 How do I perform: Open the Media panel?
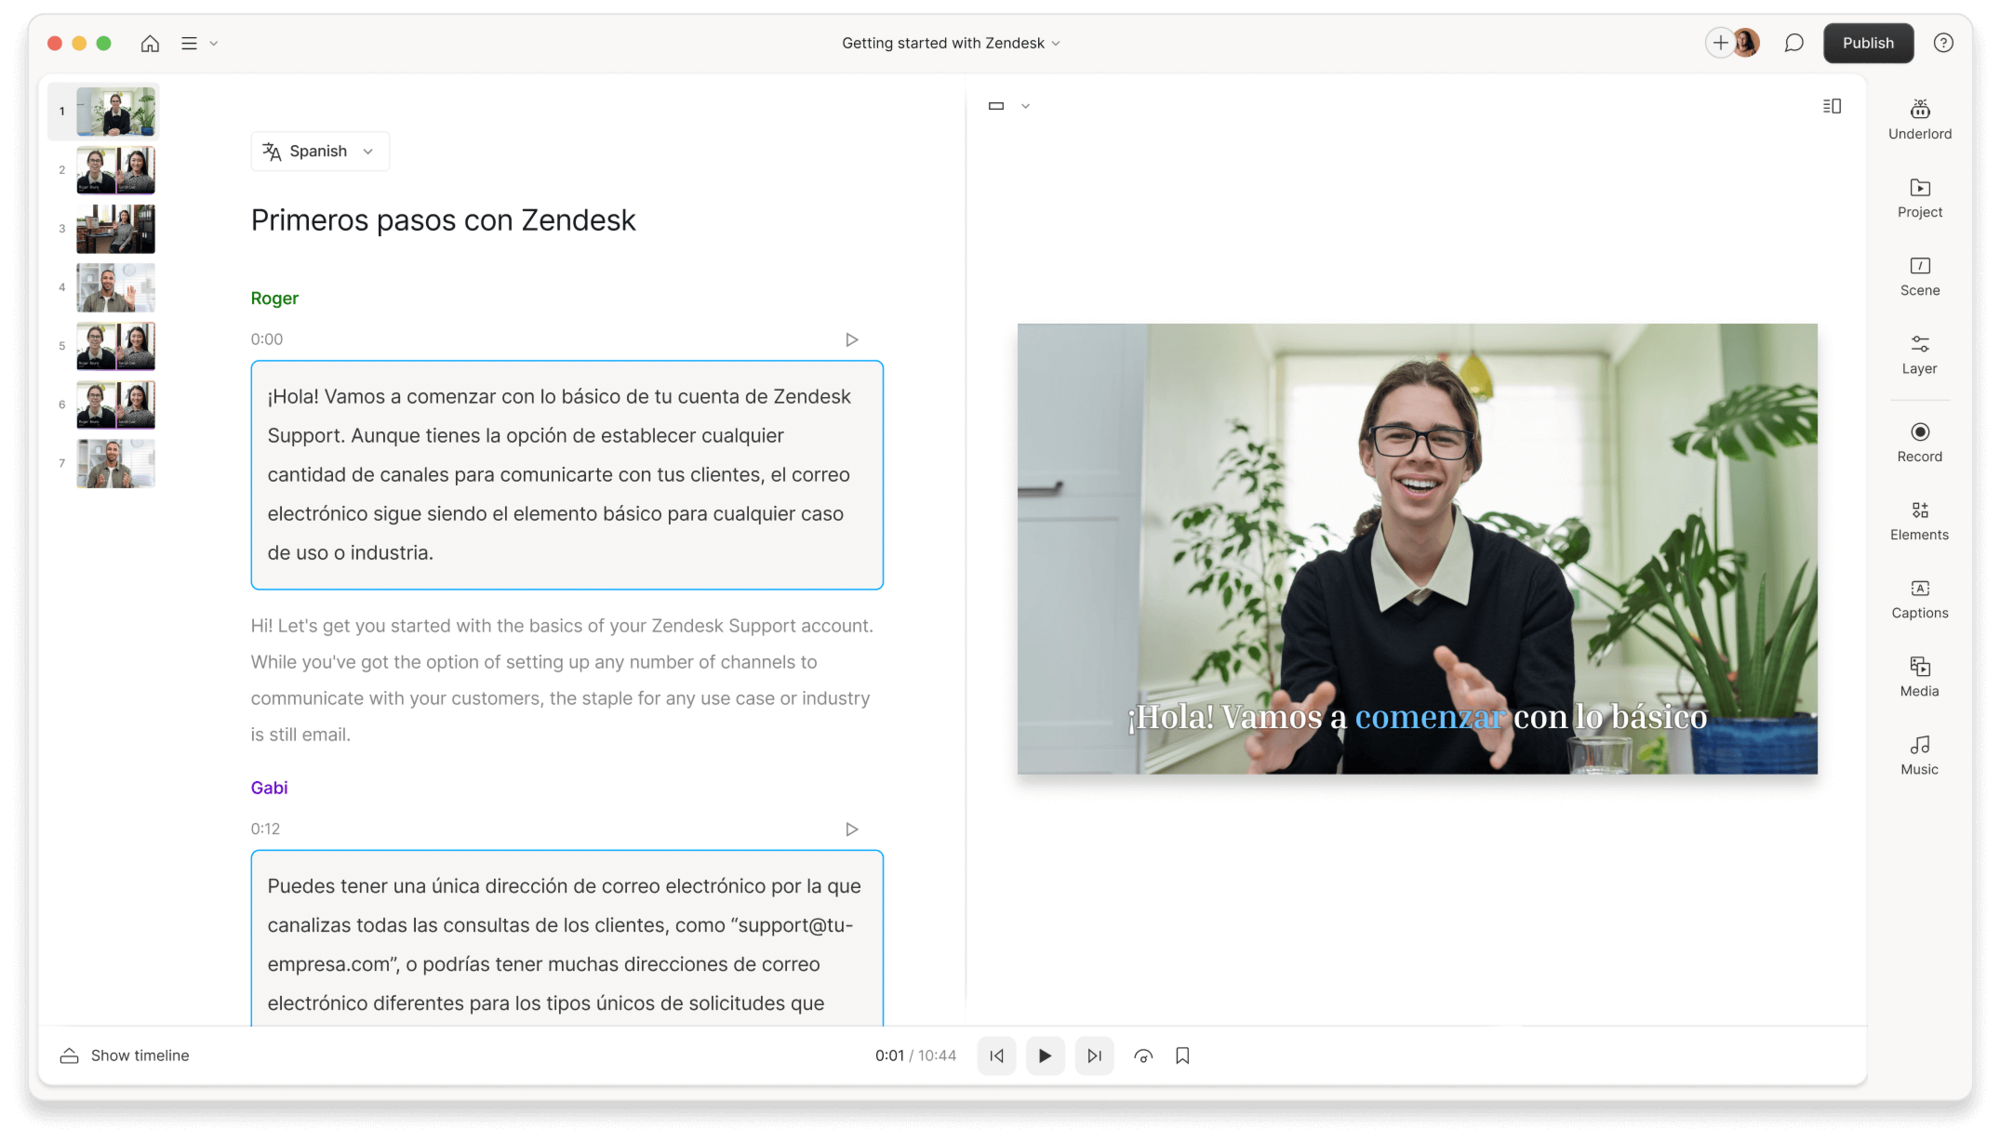[x=1919, y=677]
